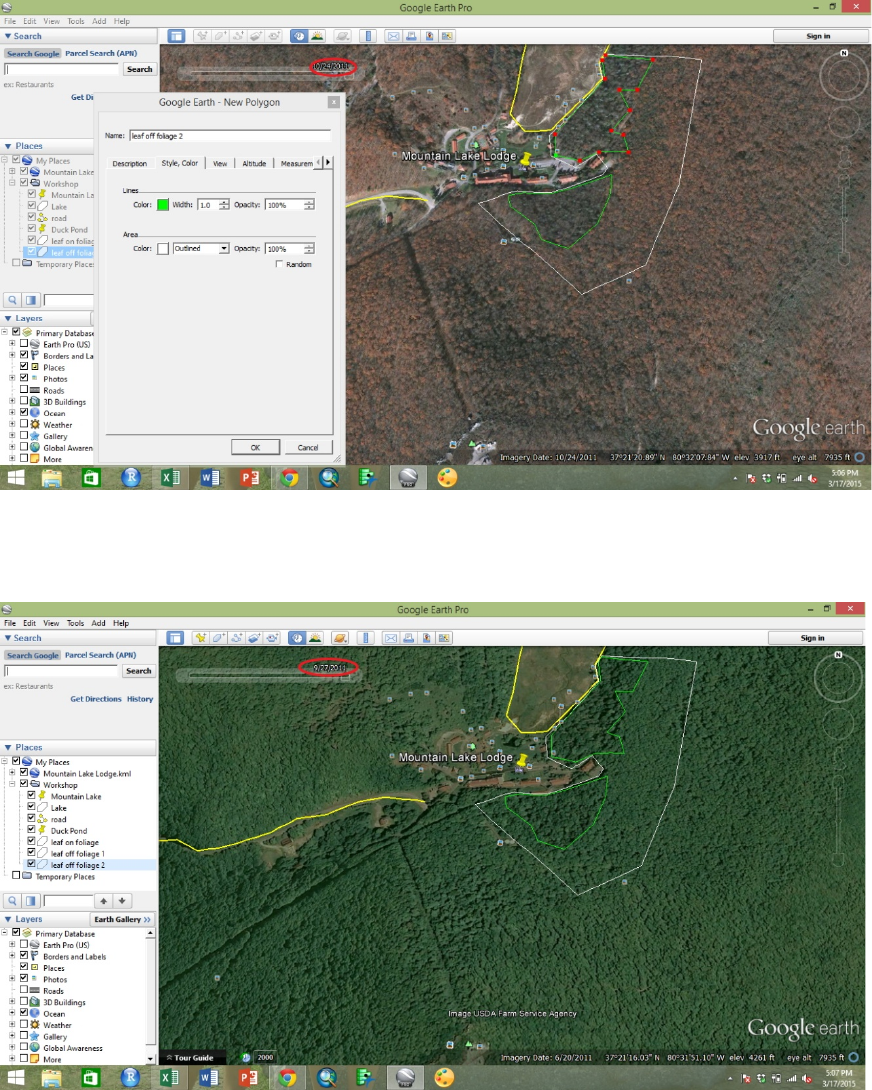Open the green Lines color swatch

point(163,204)
